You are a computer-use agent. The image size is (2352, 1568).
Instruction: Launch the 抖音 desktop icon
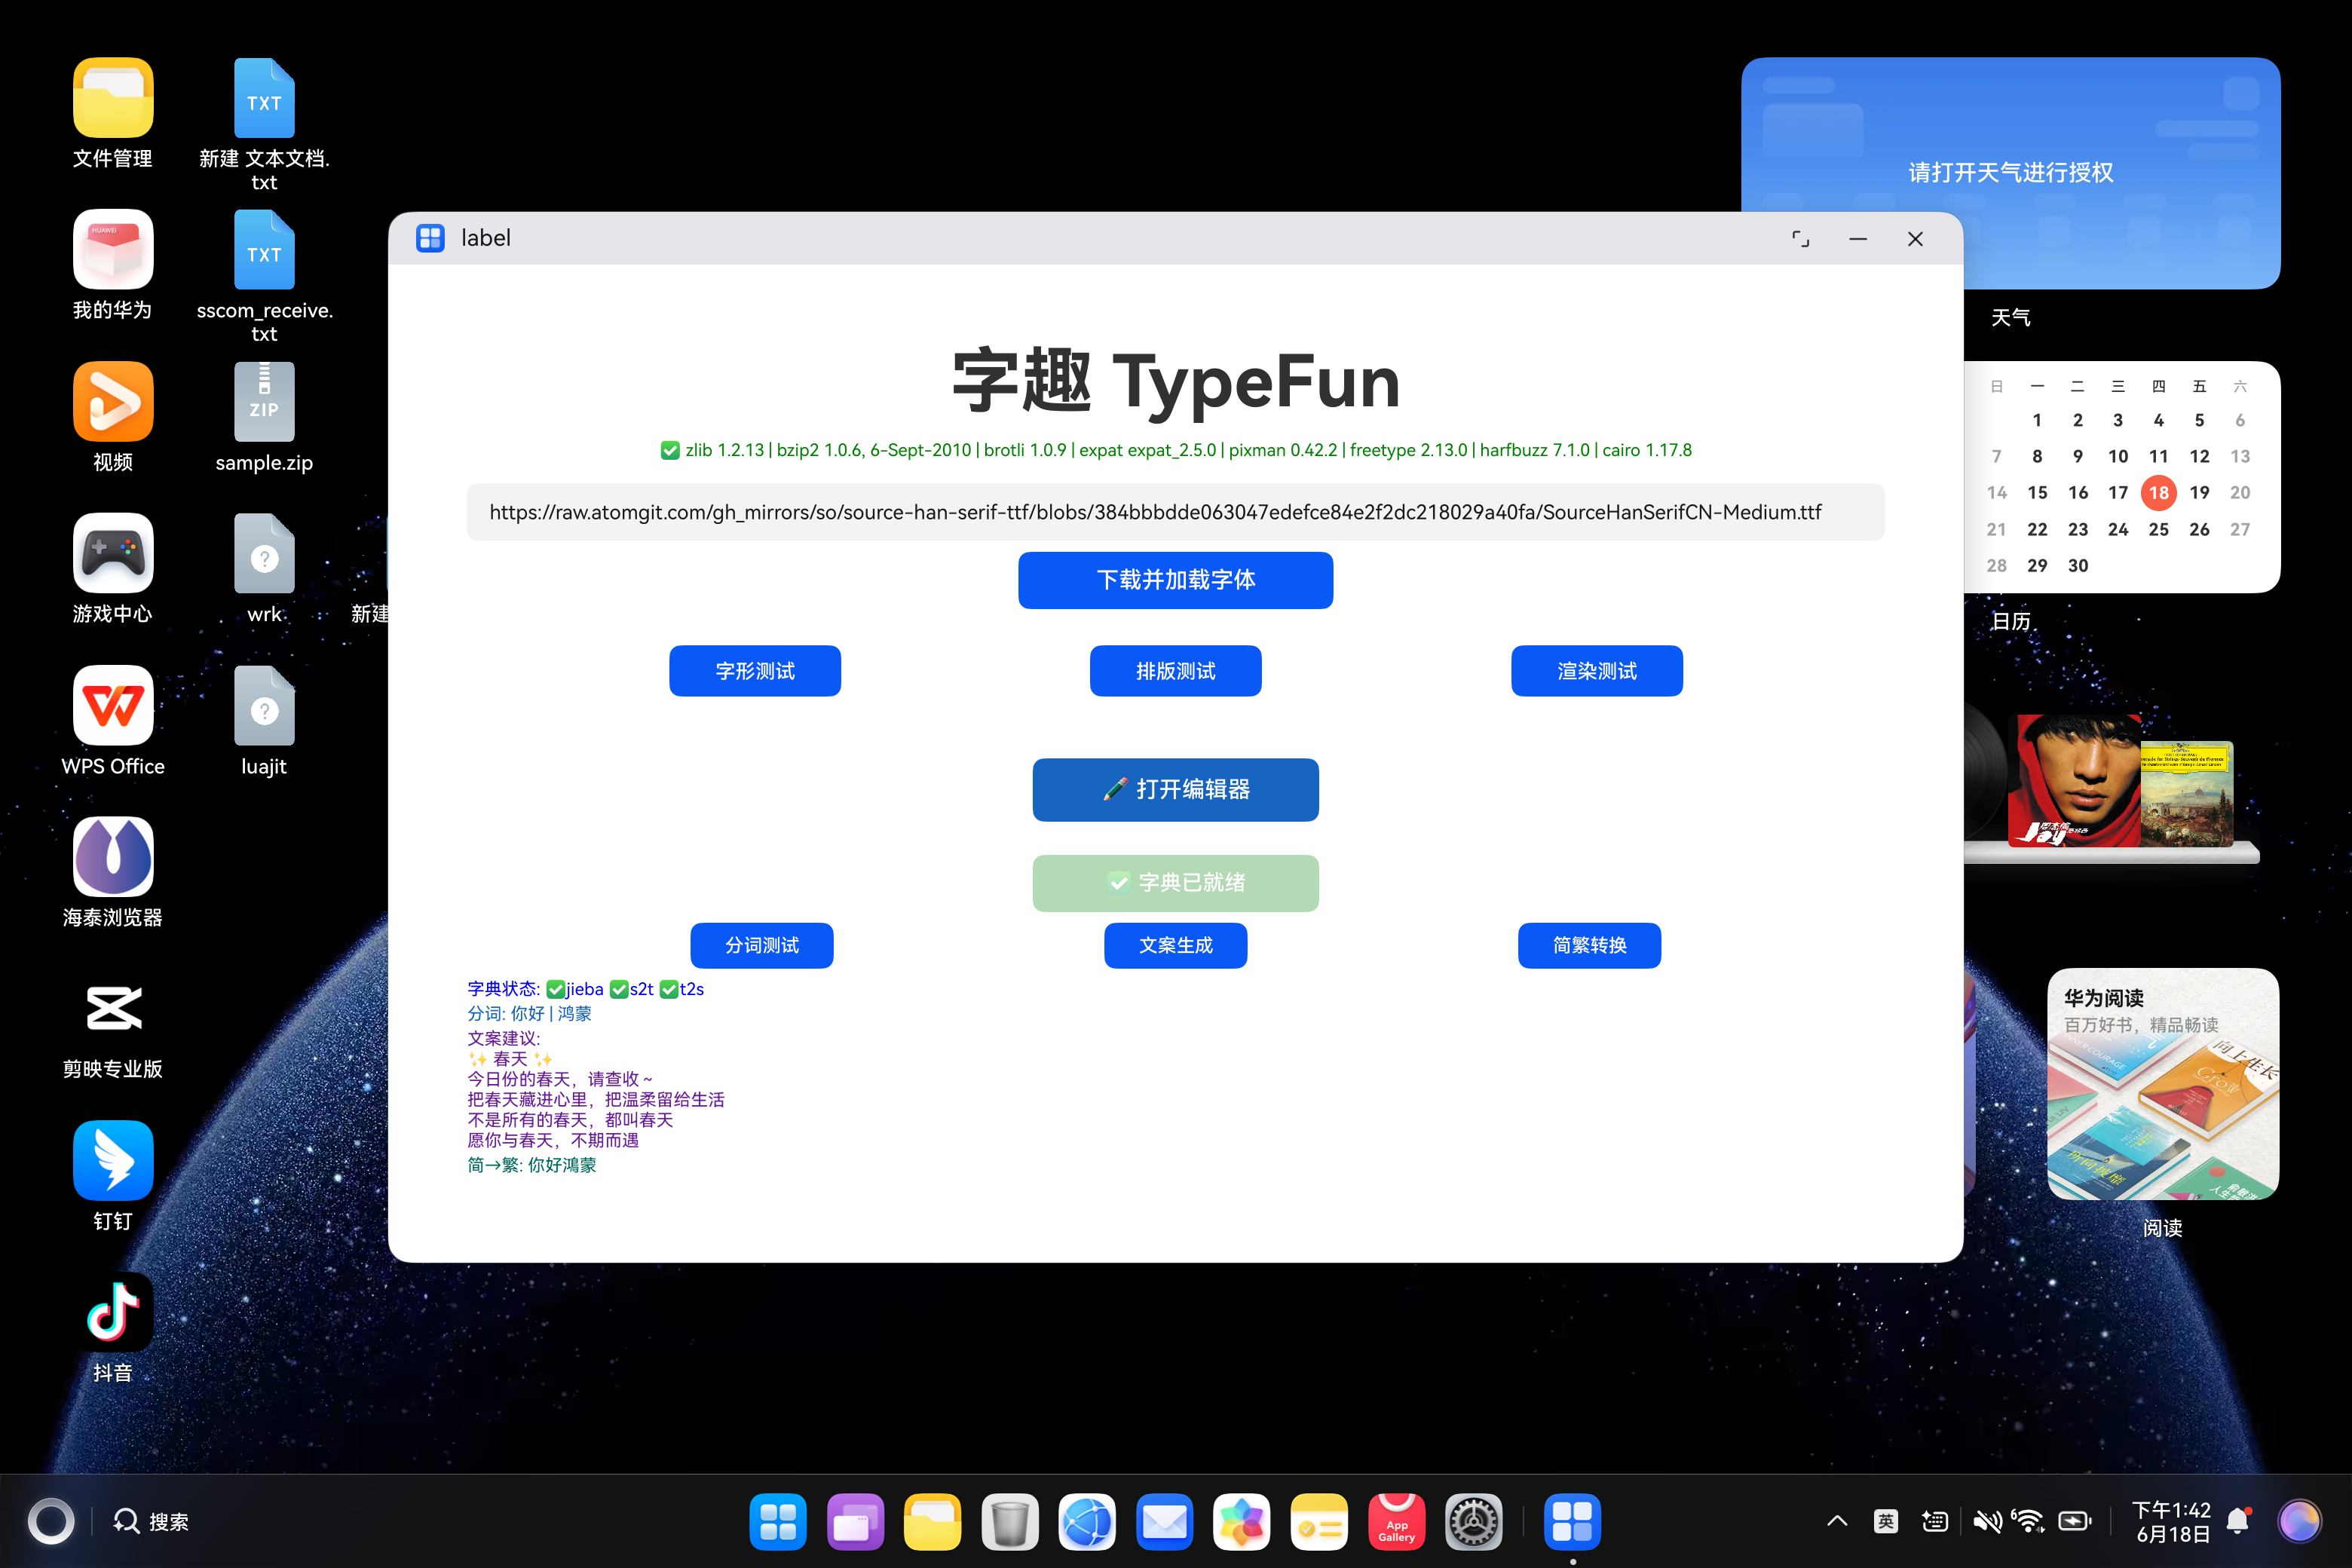[113, 1312]
